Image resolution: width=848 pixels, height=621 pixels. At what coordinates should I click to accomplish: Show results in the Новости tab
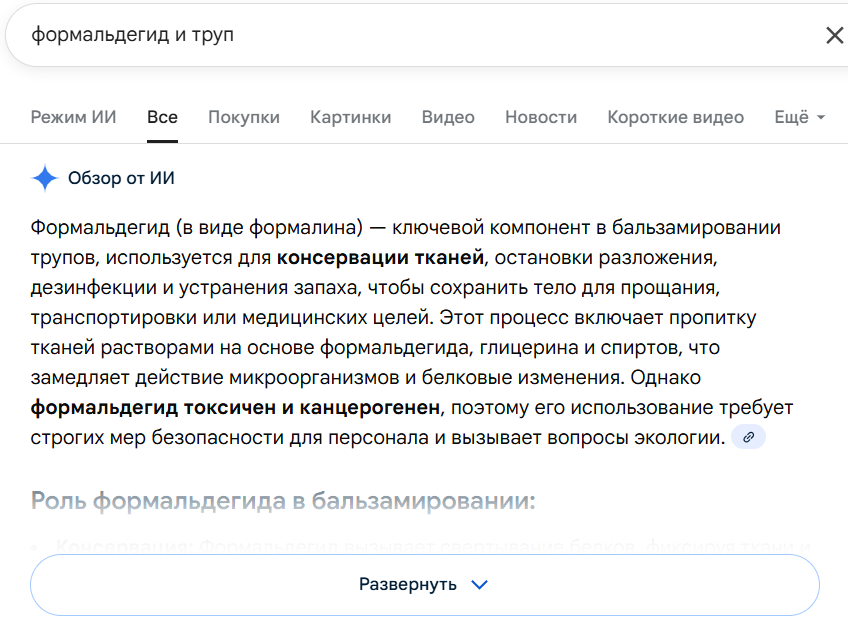click(x=541, y=117)
